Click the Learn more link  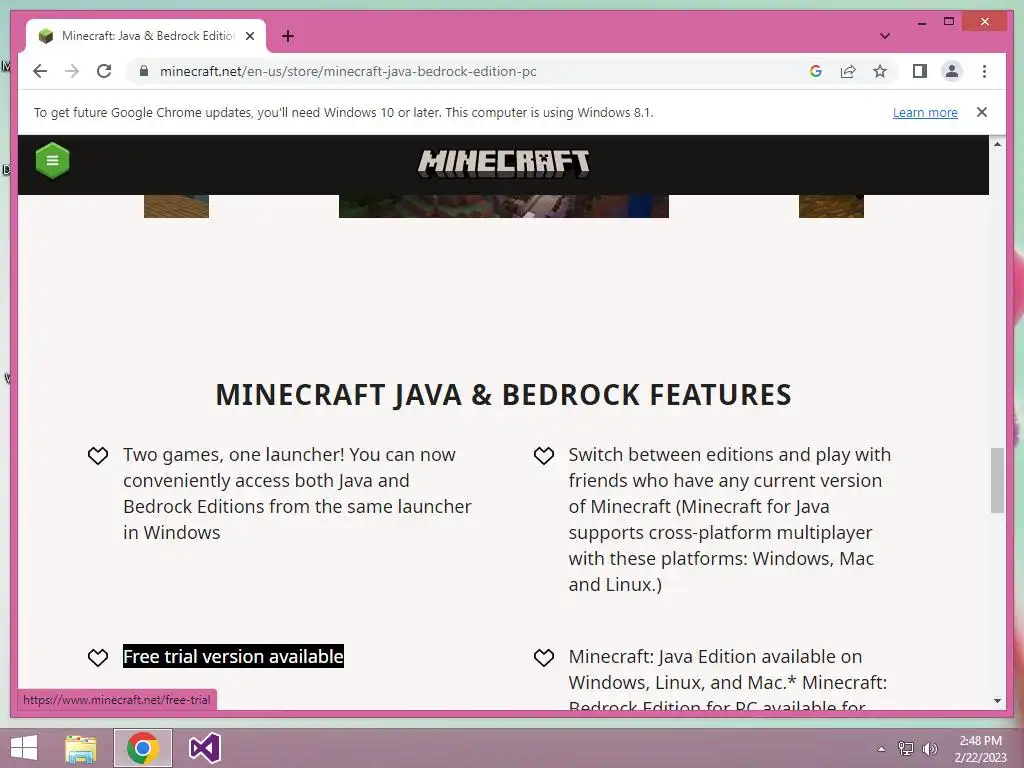pos(925,112)
